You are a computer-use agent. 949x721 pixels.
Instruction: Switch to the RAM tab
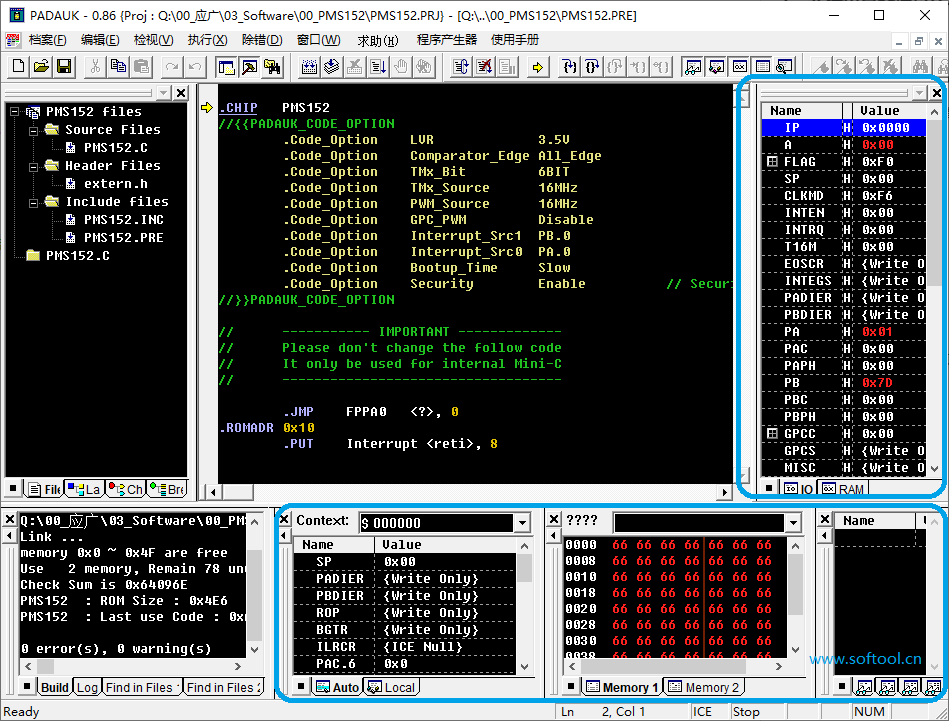[843, 489]
